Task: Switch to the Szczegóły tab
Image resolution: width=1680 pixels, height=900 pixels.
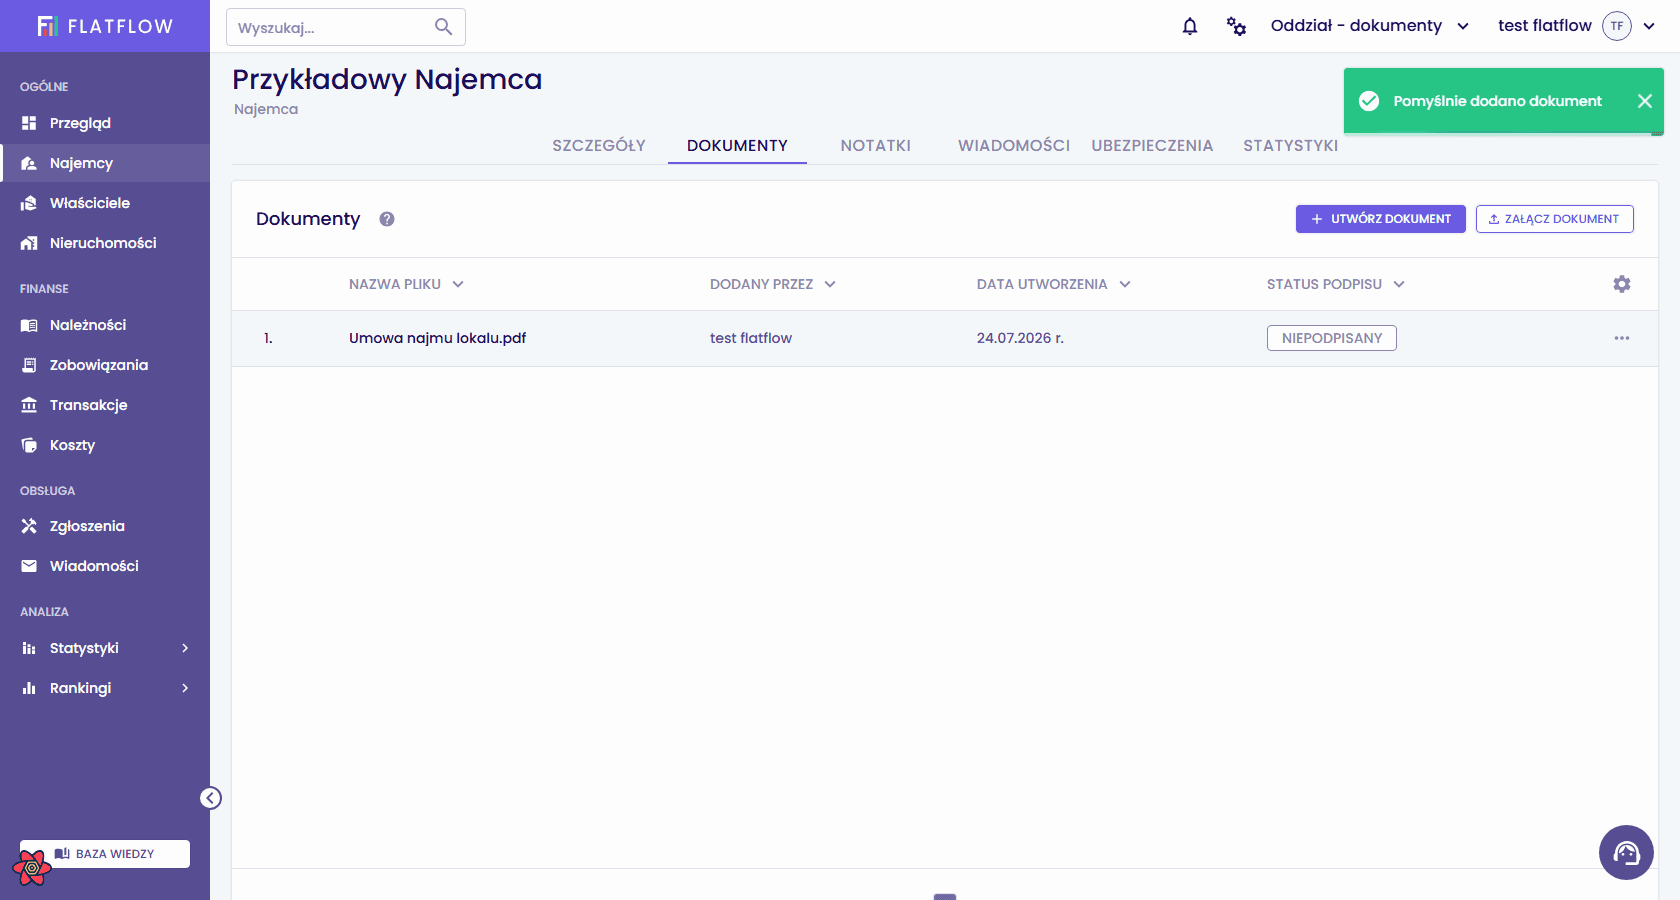Action: (x=599, y=146)
